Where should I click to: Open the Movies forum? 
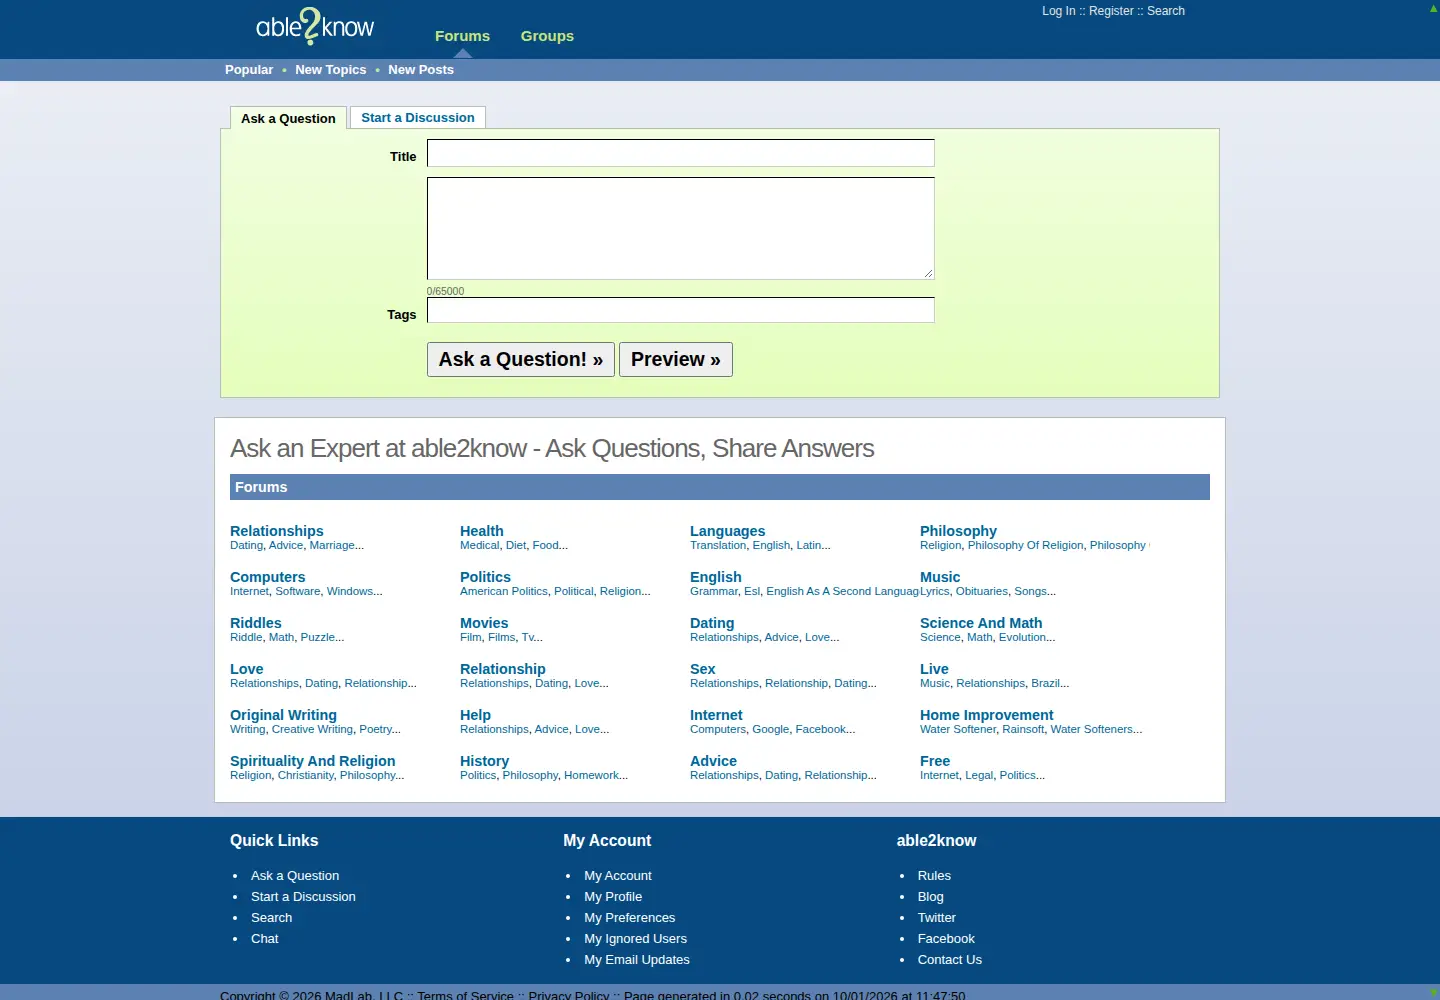point(484,623)
